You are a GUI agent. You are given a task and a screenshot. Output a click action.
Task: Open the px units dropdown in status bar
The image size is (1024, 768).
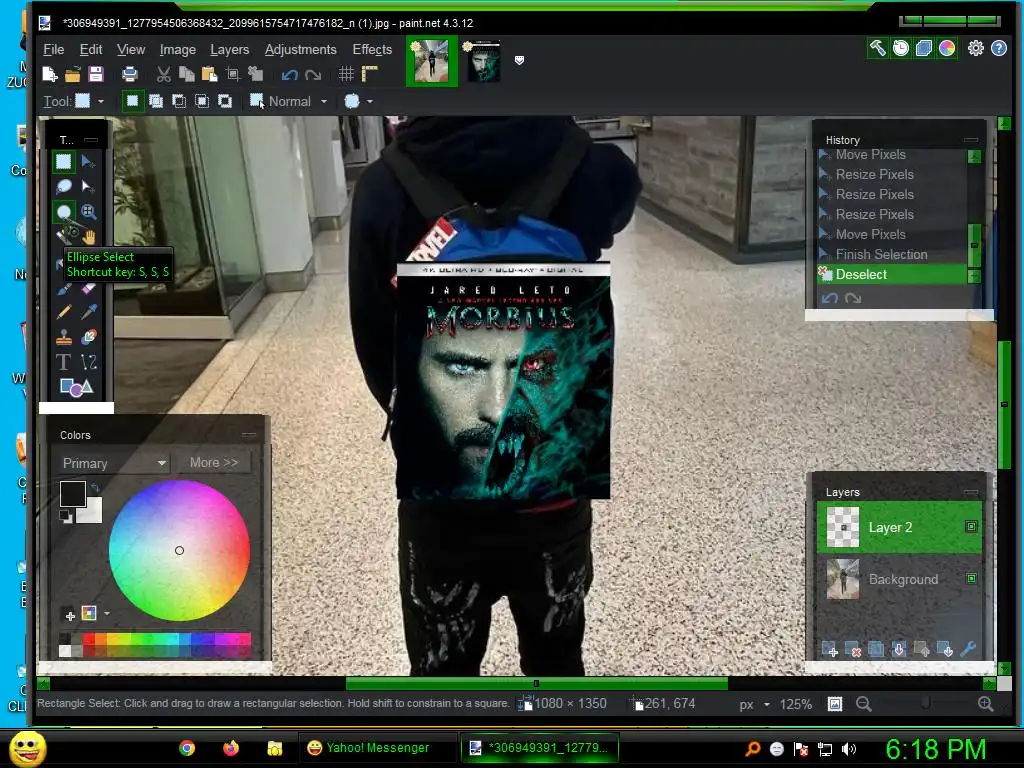(754, 704)
